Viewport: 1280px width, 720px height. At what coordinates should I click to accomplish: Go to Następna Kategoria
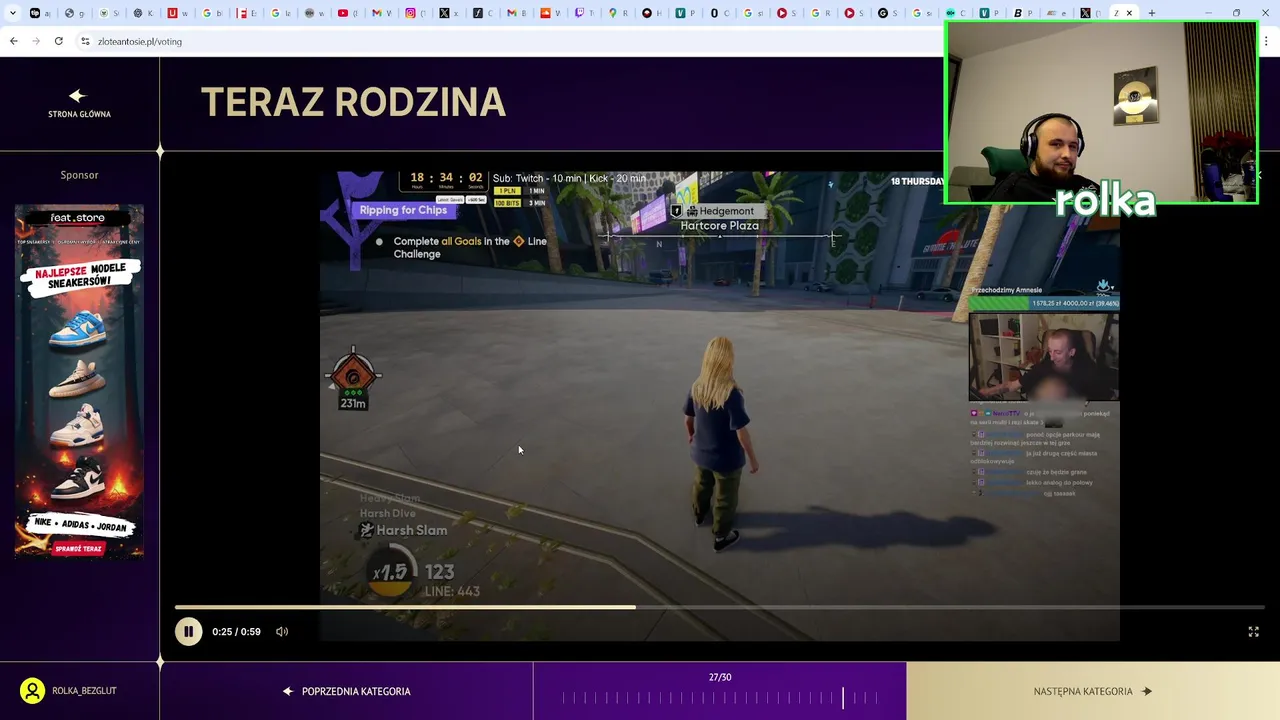click(1093, 691)
